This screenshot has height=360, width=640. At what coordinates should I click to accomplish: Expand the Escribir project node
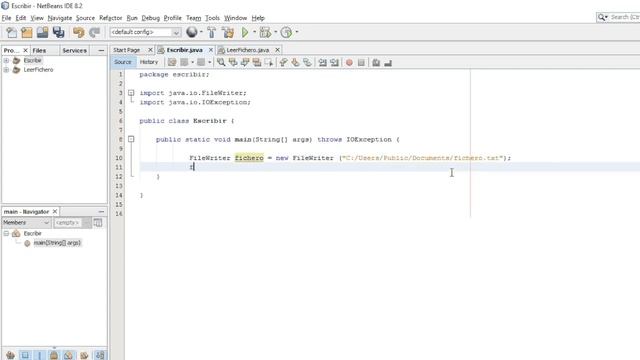[x=6, y=60]
